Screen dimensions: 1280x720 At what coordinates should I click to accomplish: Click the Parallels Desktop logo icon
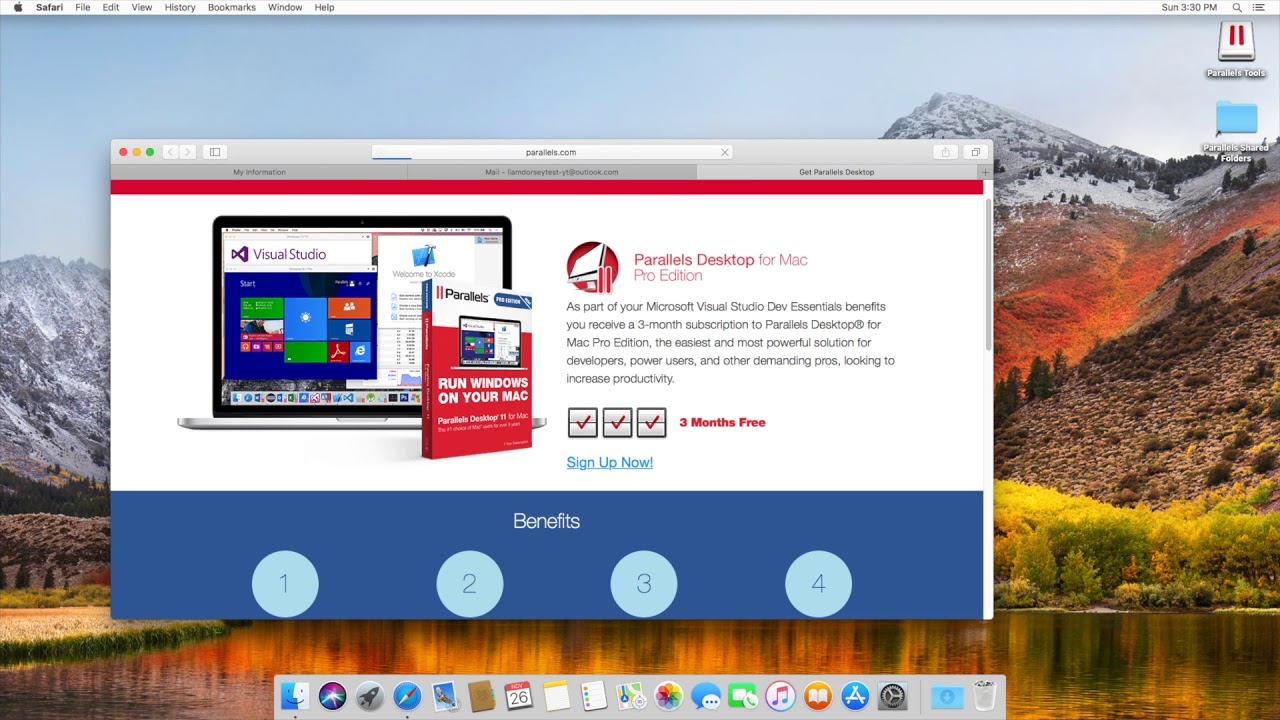click(x=592, y=267)
